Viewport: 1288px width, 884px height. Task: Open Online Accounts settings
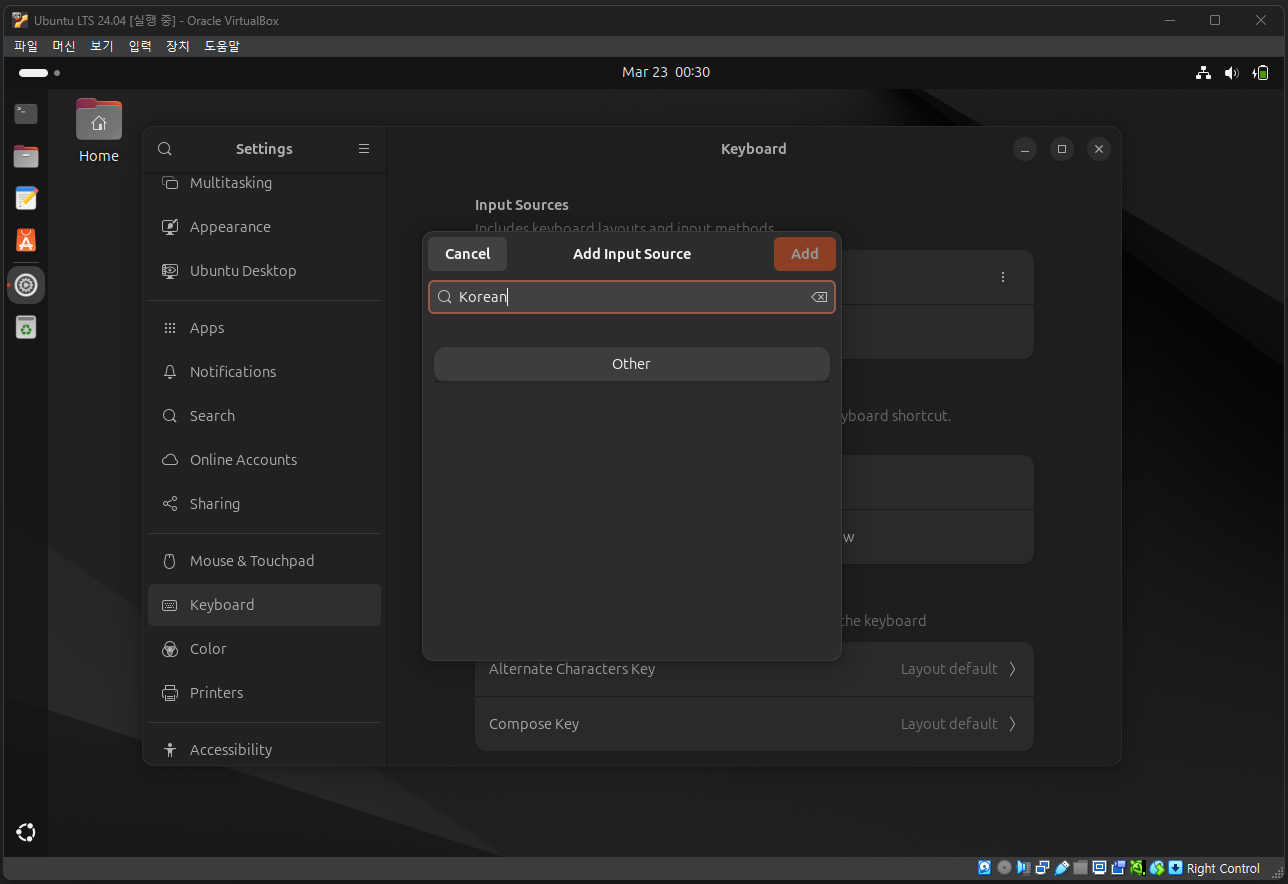tap(264, 460)
